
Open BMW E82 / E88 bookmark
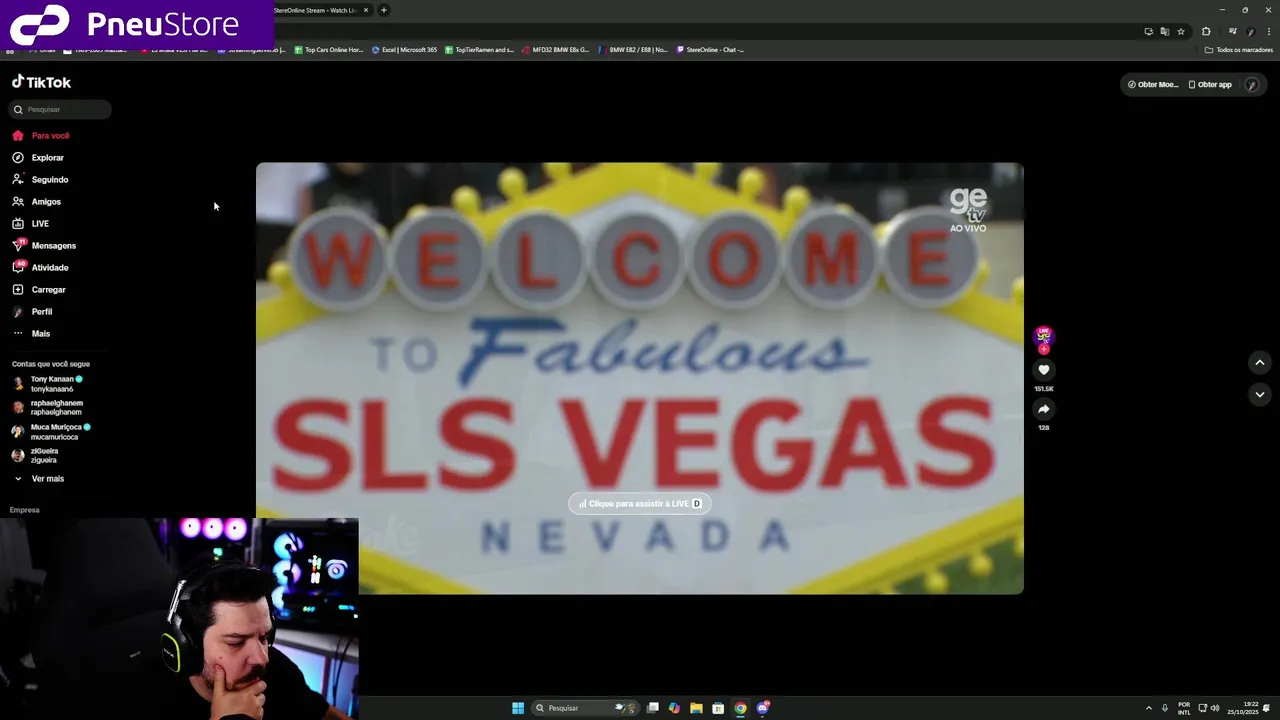point(633,50)
